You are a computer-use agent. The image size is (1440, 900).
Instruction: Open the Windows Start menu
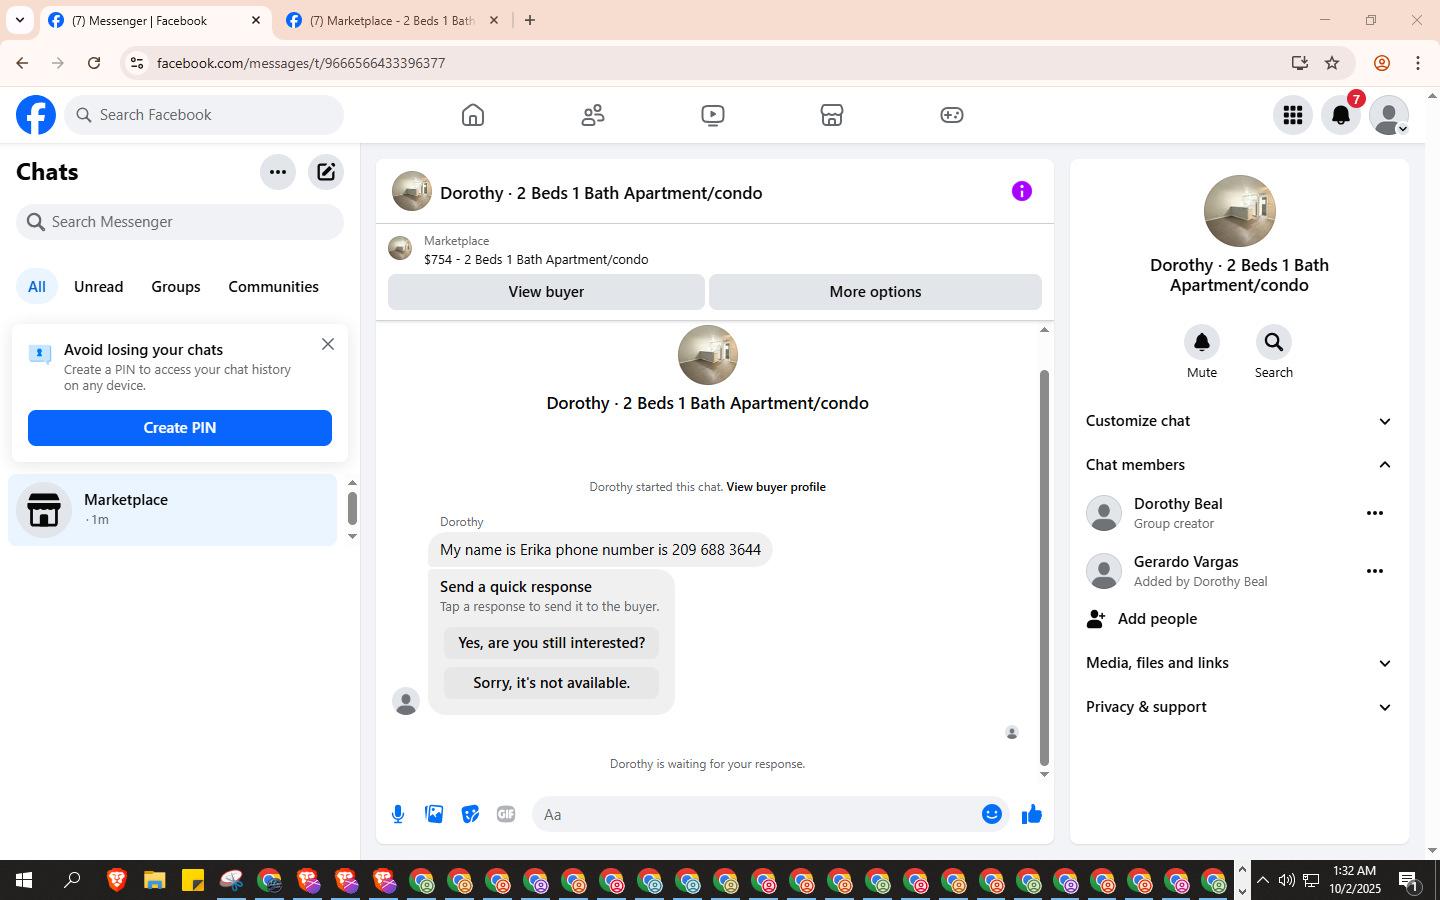point(24,881)
